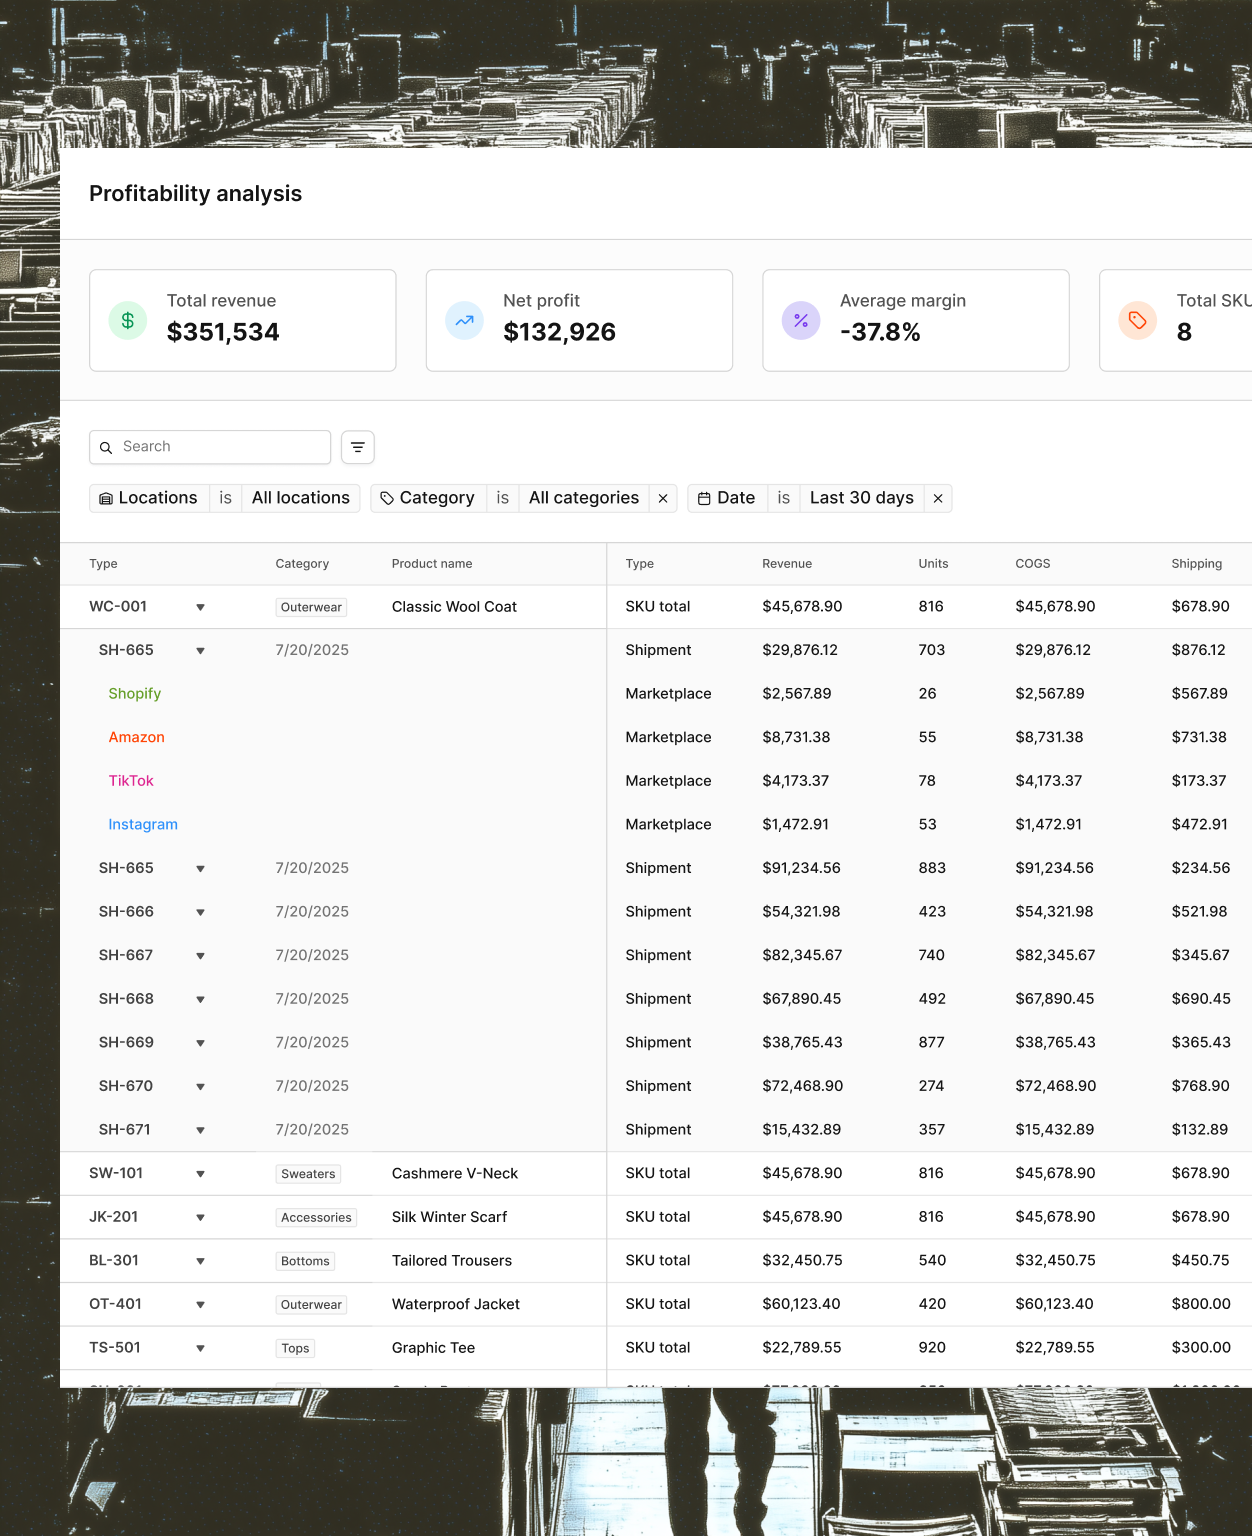This screenshot has width=1252, height=1536.
Task: Open the All categories value dropdown
Action: (584, 498)
